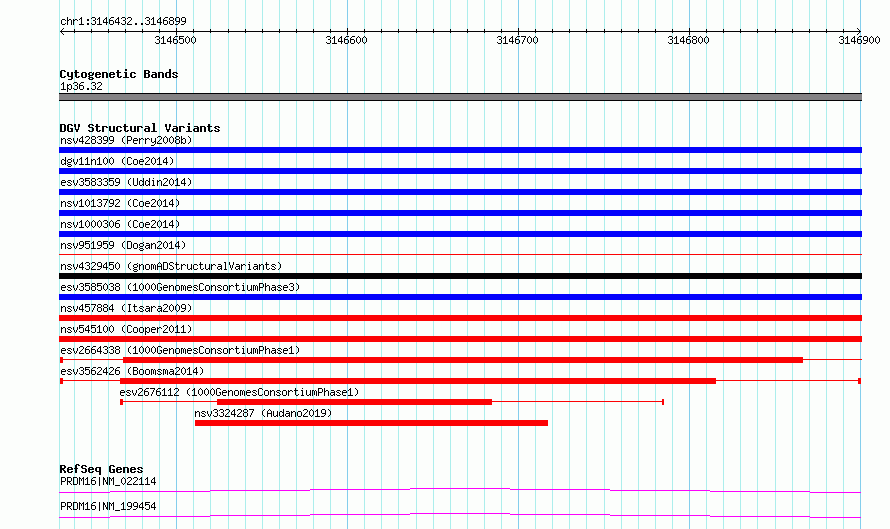890x529 pixels.
Task: Select the nsv428399 blue variant bar
Action: pos(460,150)
